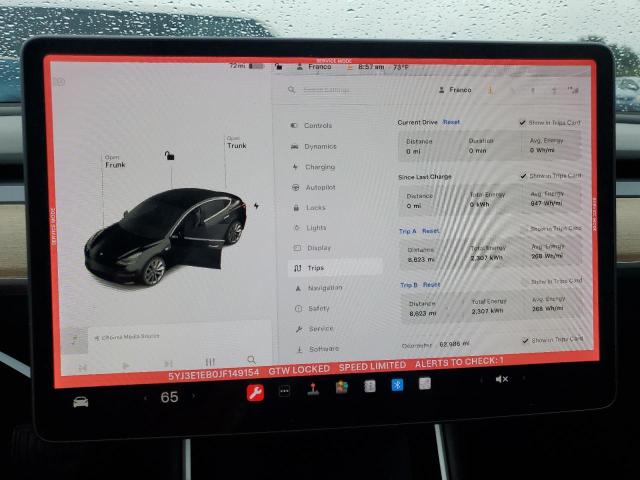Tap the unlock padlock above the car
Viewport: 640px width, 480px height.
click(169, 156)
